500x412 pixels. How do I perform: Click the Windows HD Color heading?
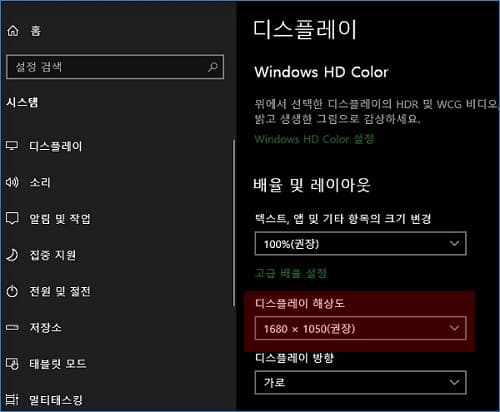(x=321, y=72)
